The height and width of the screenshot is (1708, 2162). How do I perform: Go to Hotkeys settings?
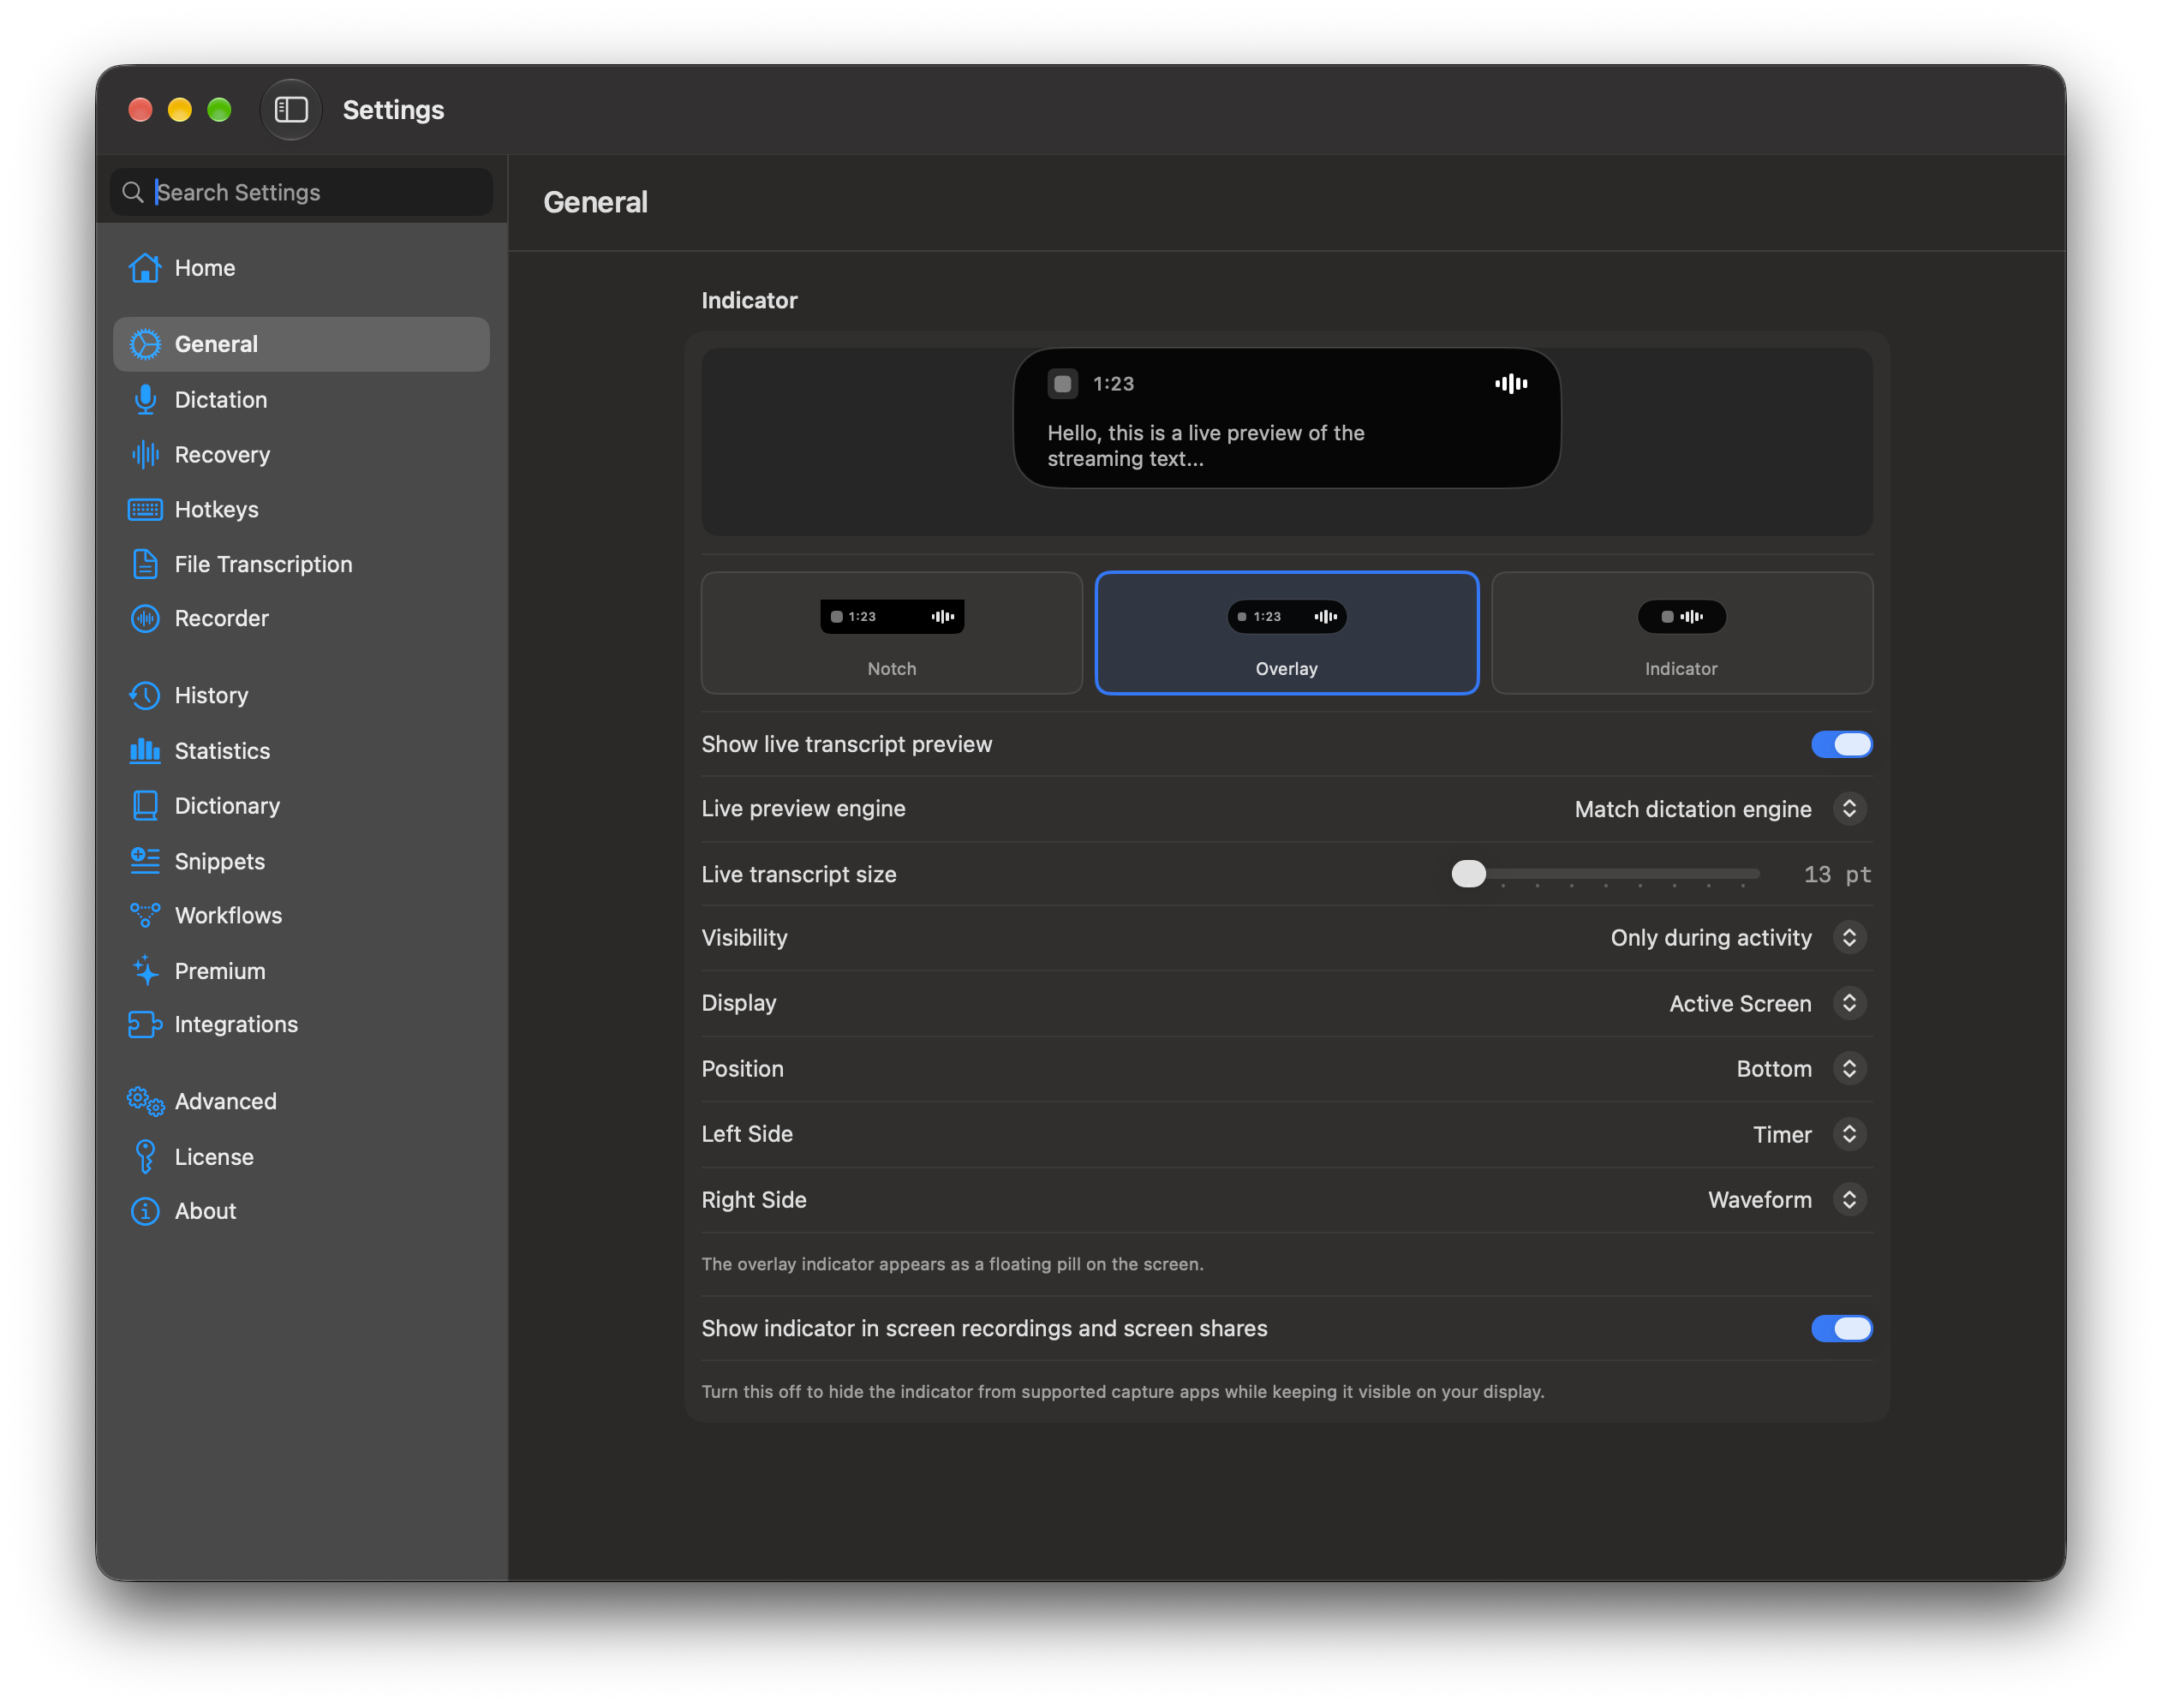click(301, 509)
